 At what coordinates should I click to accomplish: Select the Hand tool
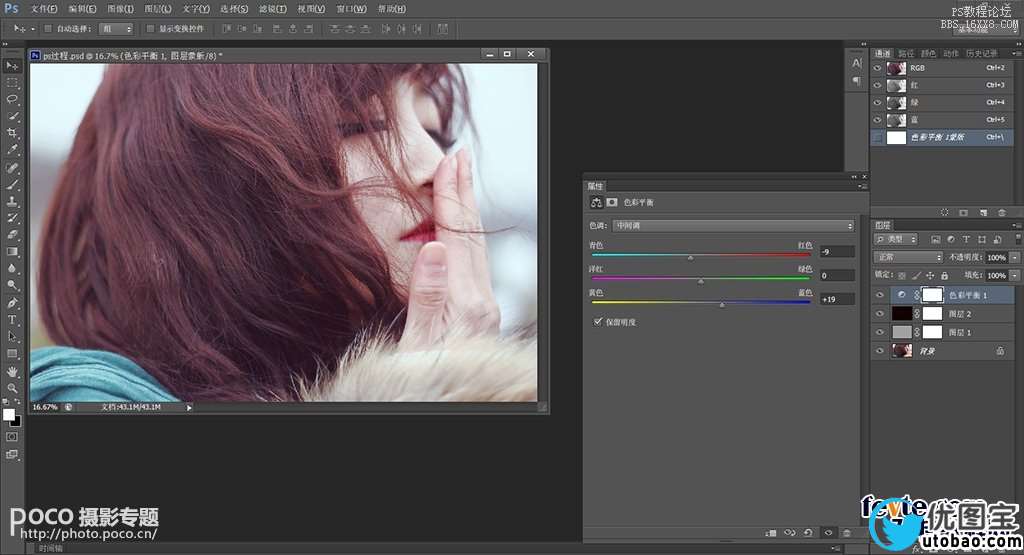(12, 372)
